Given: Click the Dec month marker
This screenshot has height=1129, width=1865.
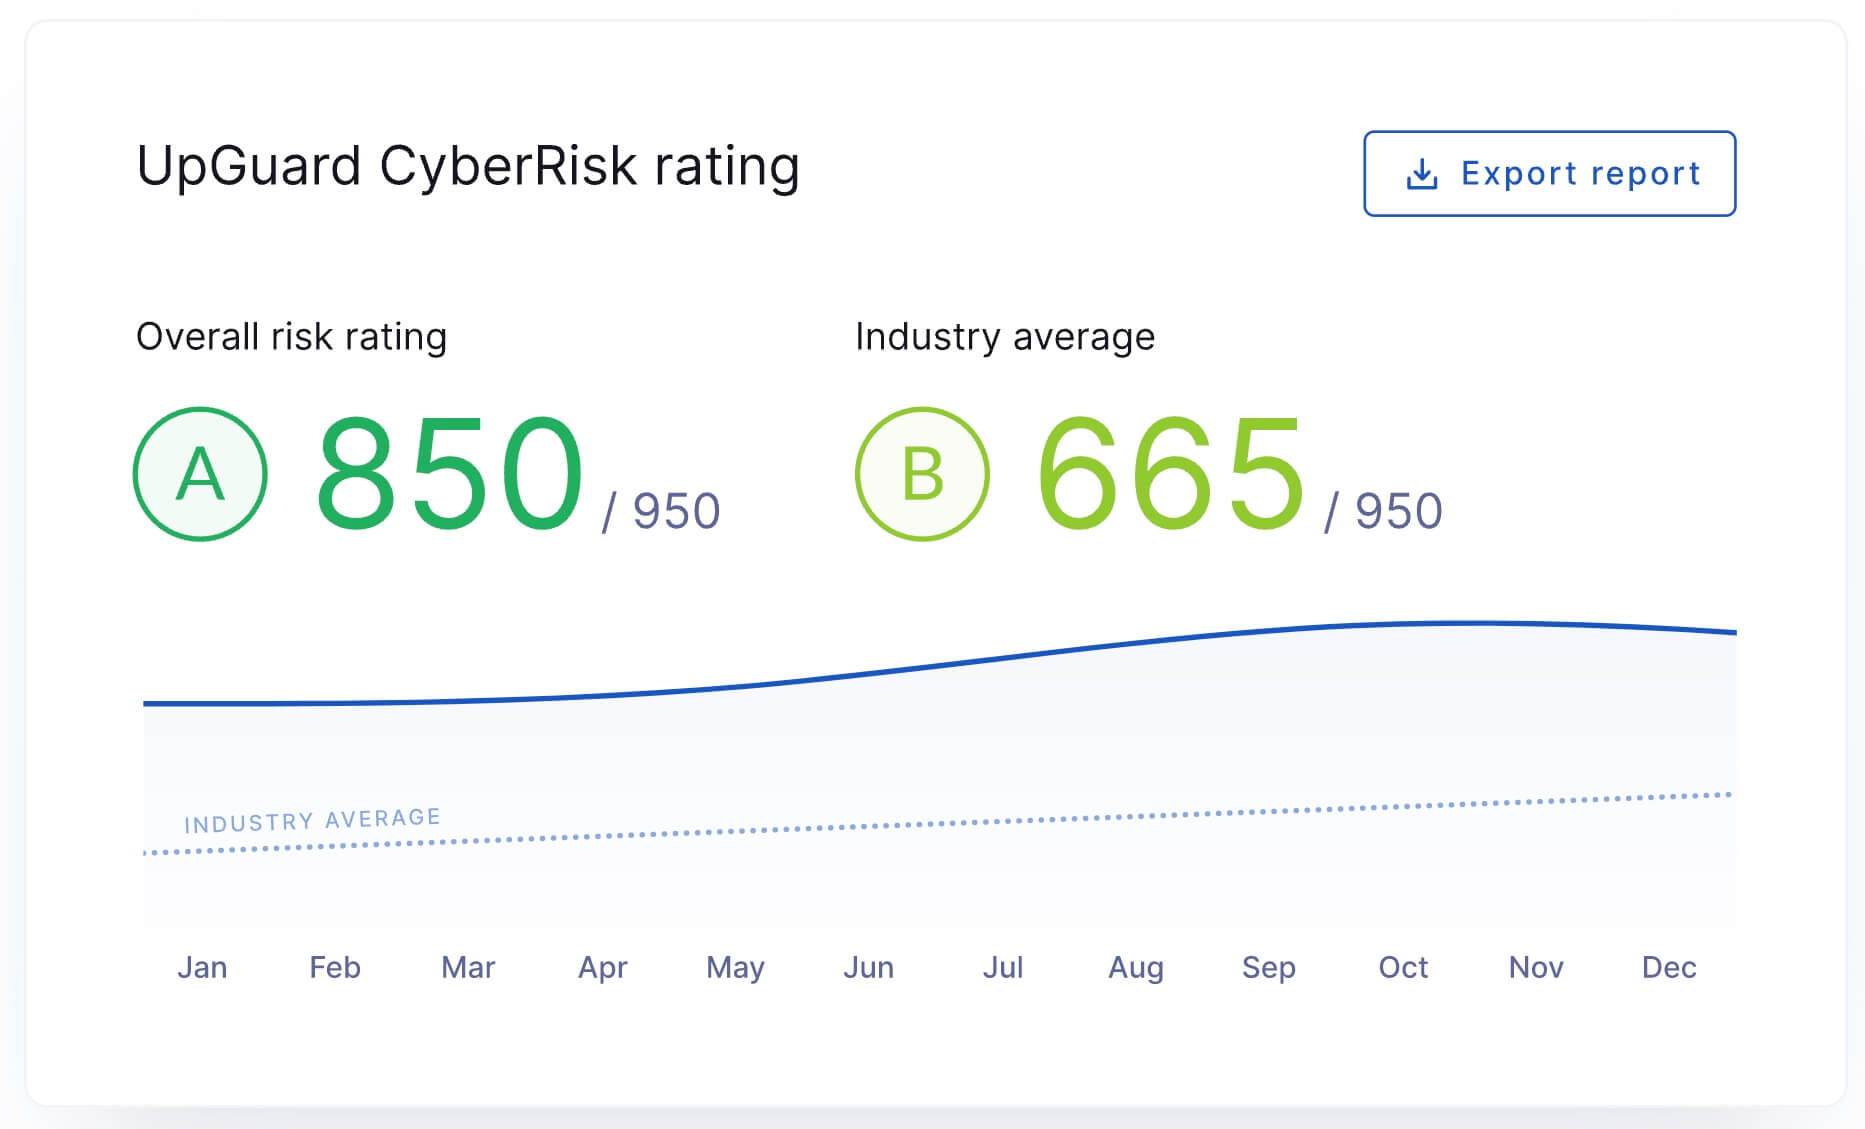Looking at the screenshot, I should click(x=1669, y=967).
